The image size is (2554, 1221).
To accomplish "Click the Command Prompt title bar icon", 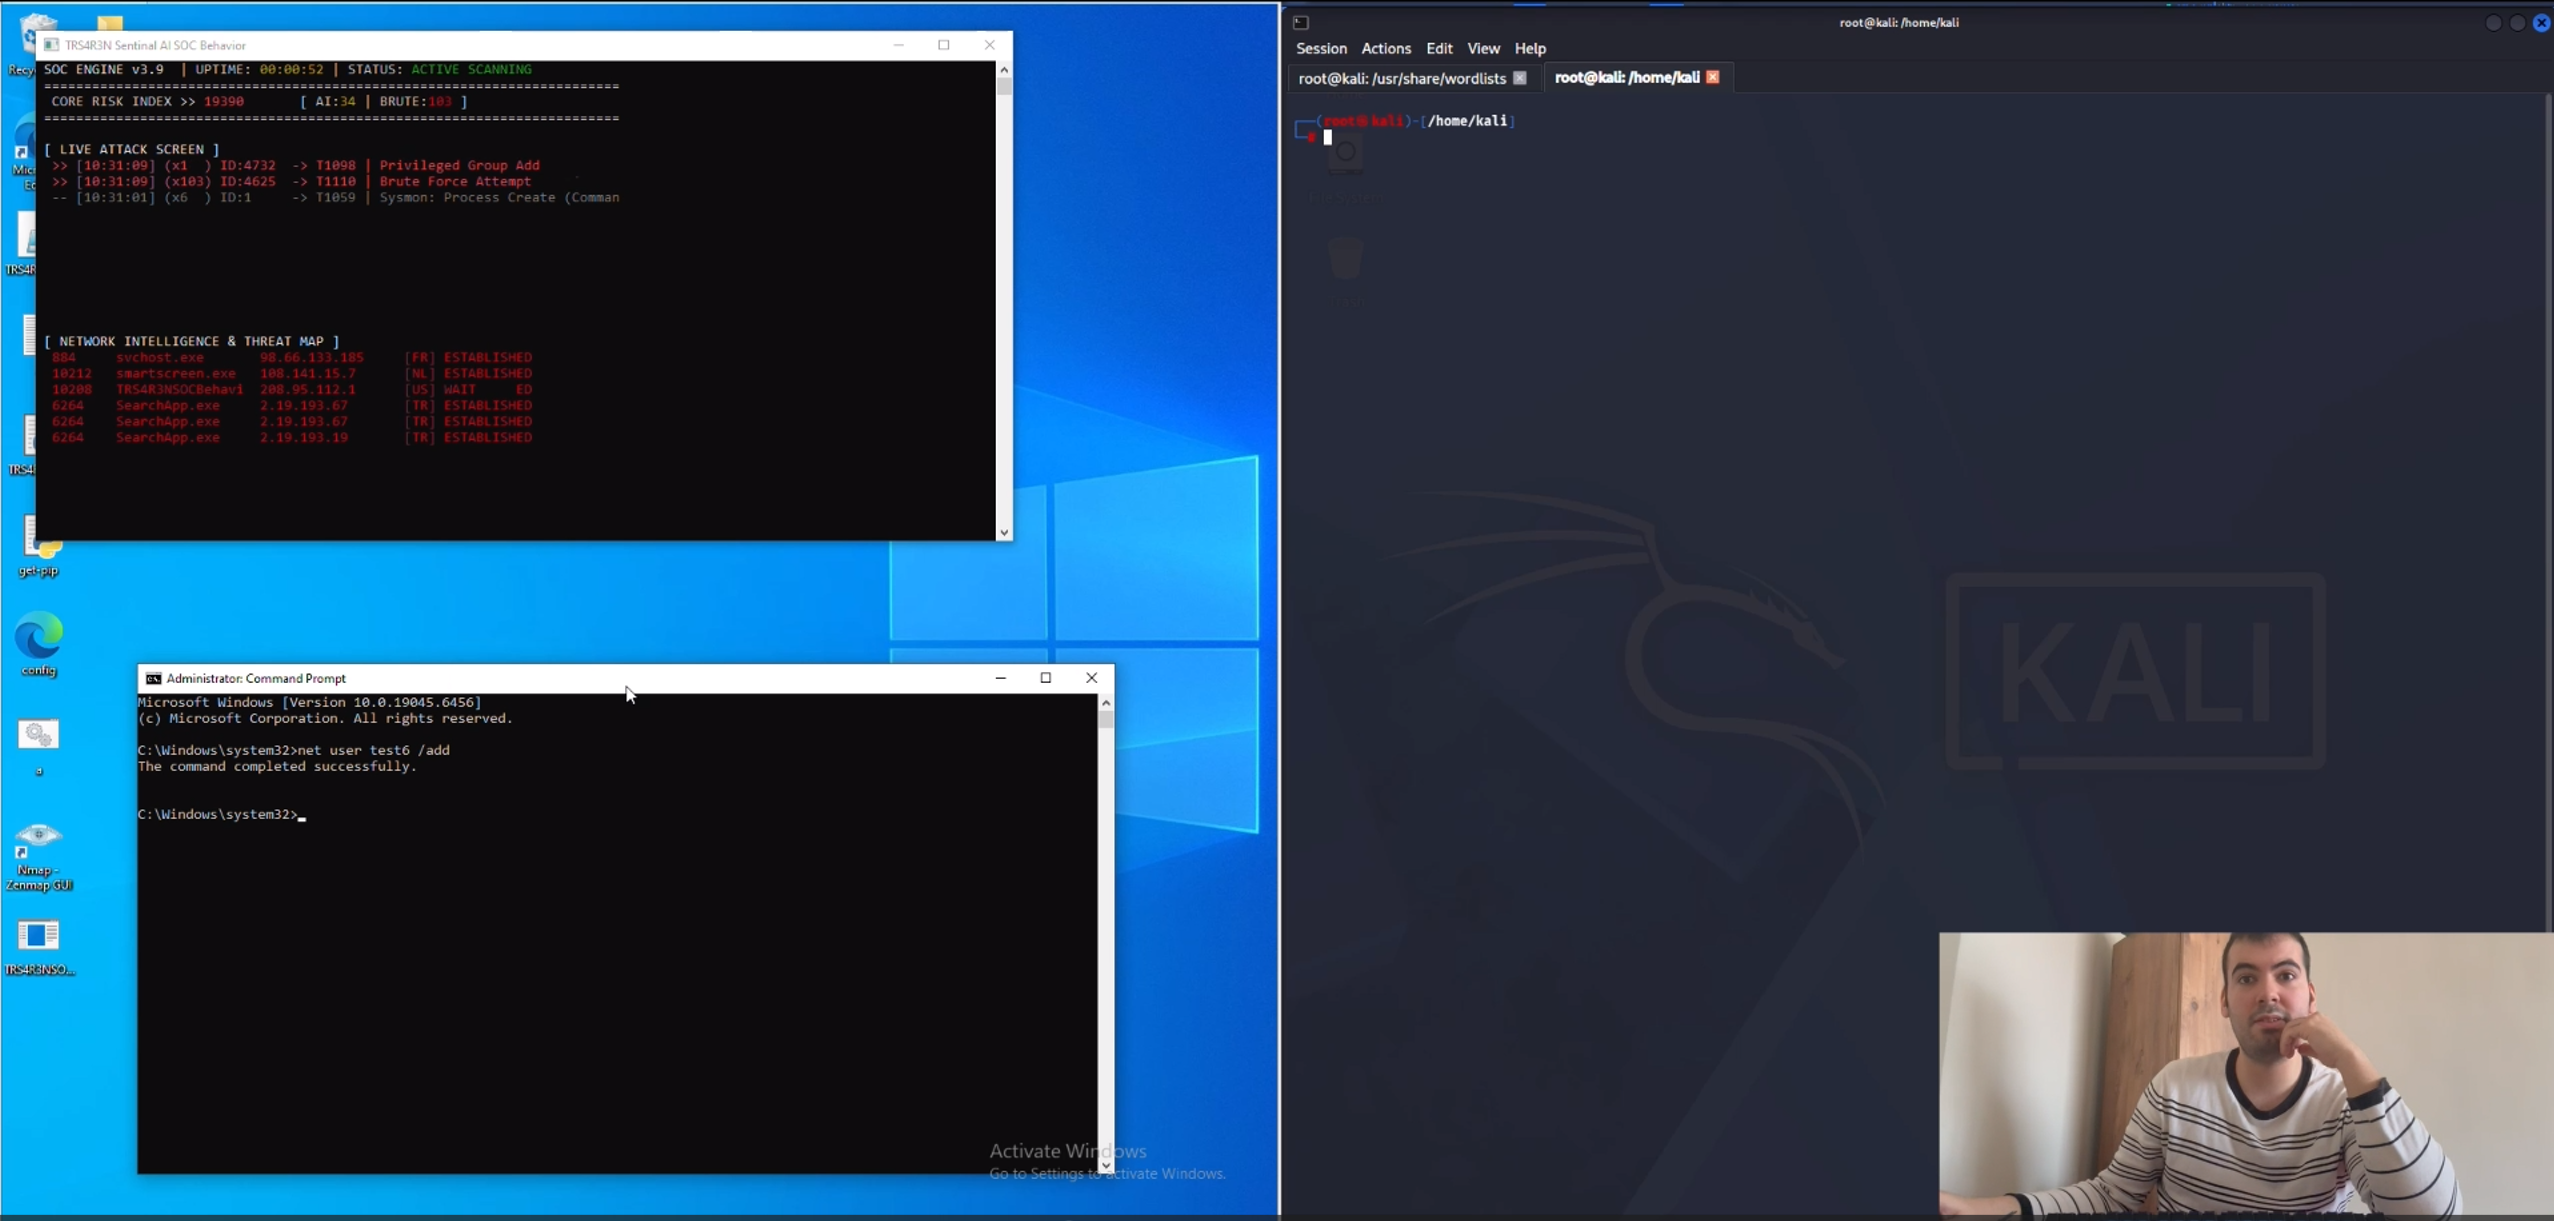I will [x=153, y=679].
